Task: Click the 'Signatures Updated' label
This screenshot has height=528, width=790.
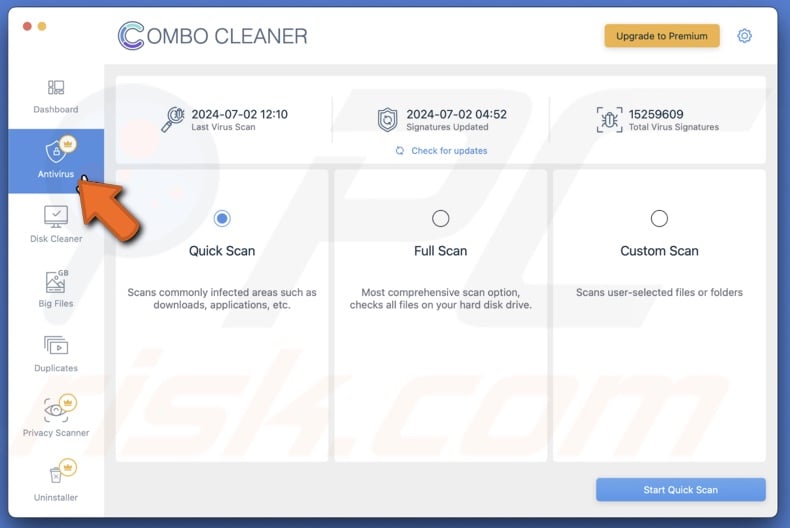Action: 447,127
